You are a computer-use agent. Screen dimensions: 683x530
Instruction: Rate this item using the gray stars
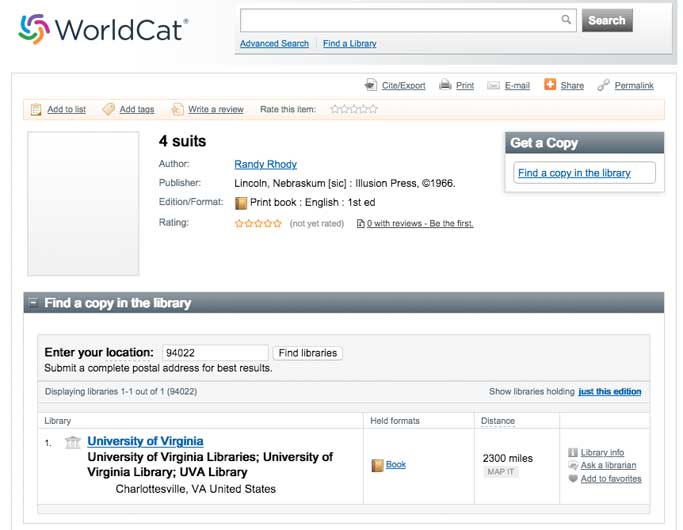coord(354,109)
